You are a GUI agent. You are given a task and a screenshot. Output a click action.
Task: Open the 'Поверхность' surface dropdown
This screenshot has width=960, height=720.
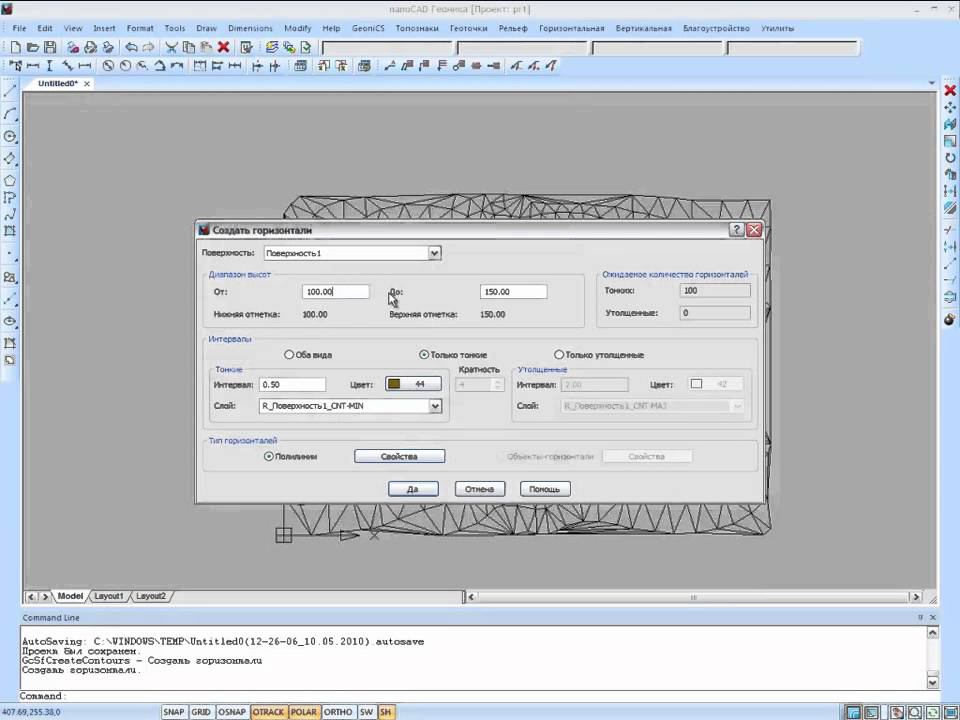pyautogui.click(x=434, y=253)
